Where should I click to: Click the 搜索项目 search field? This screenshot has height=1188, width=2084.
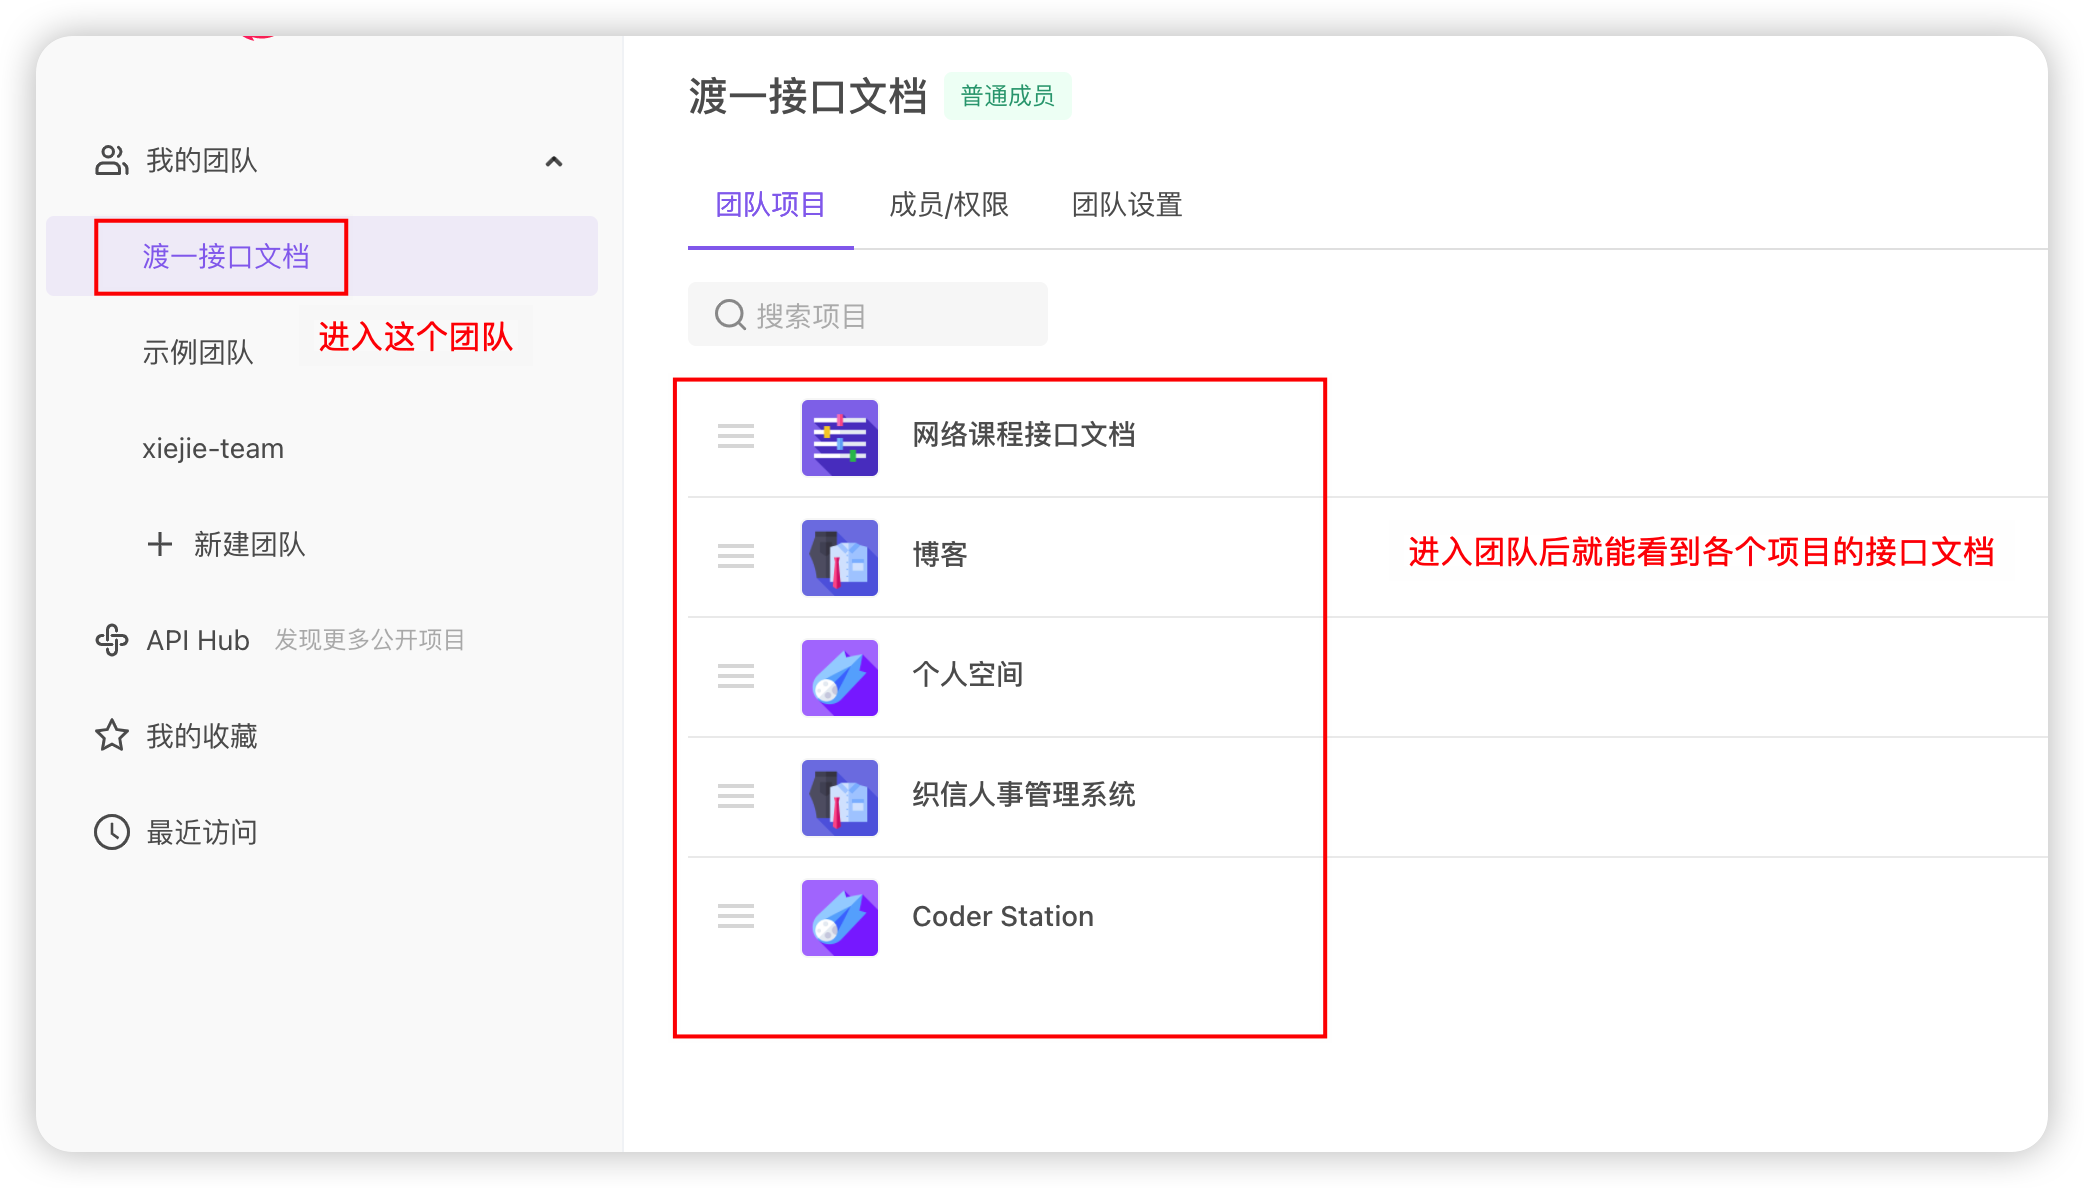868,315
